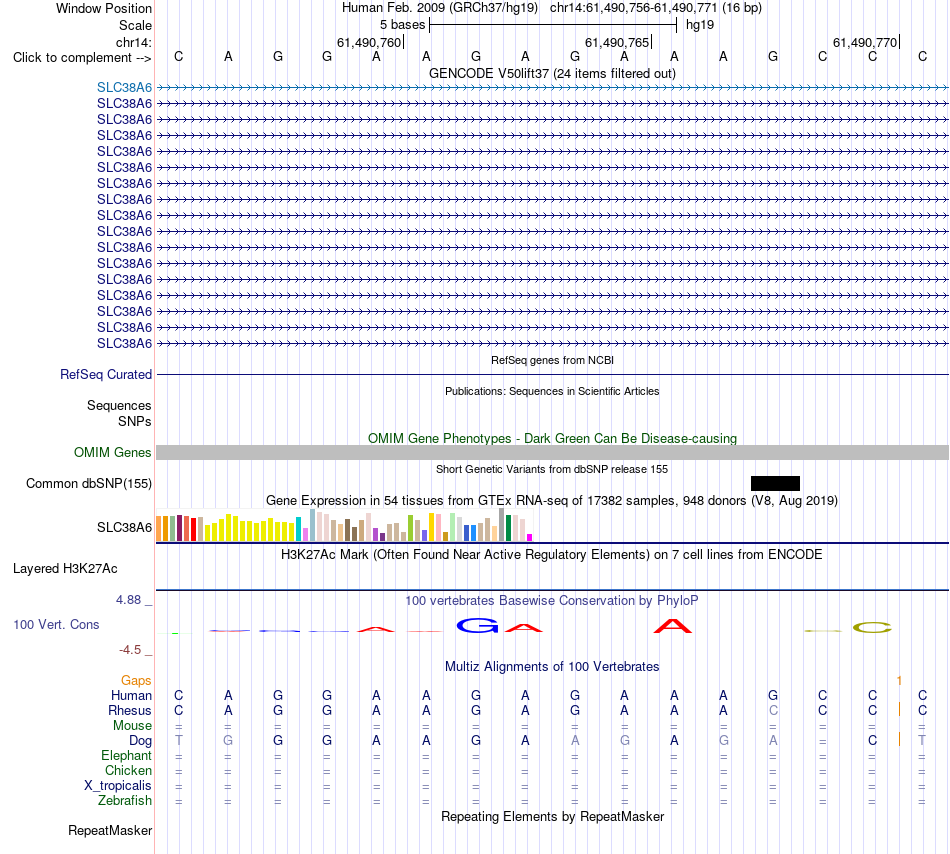This screenshot has height=854, width=950.
Task: Click the Layered H3K27Ac track label
Action: tap(65, 569)
